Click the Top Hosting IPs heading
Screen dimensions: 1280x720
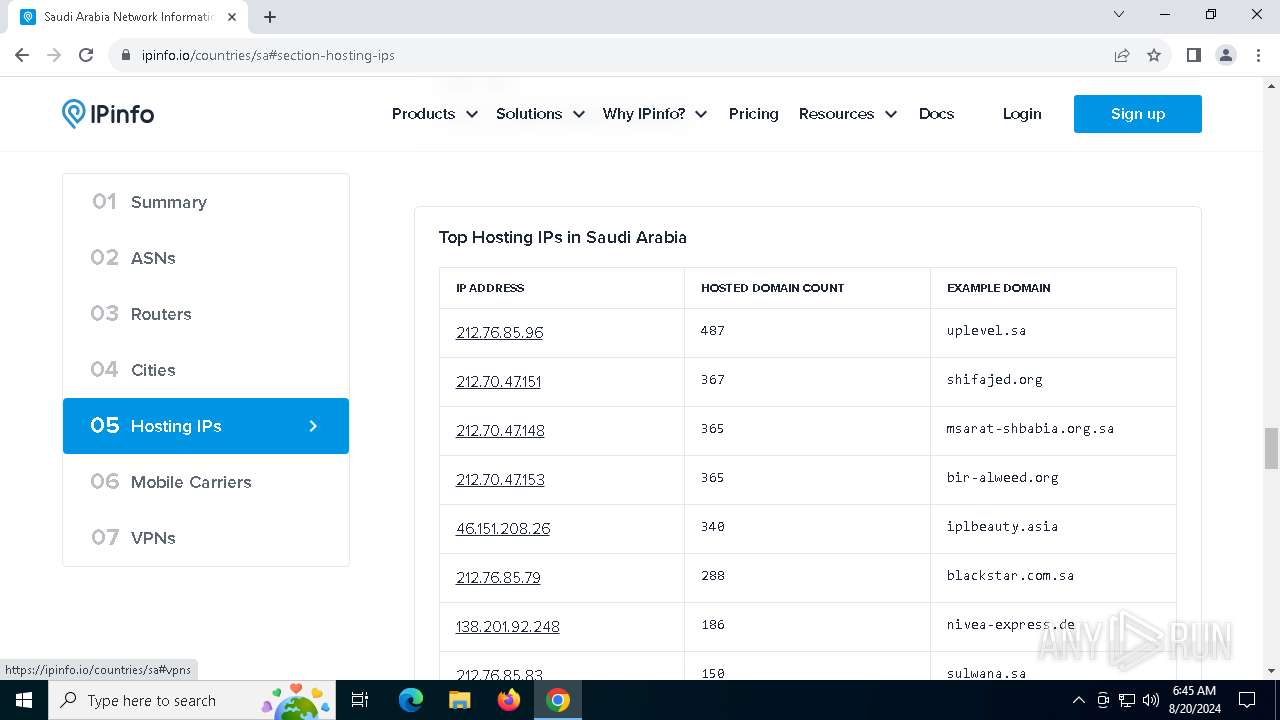coord(562,237)
